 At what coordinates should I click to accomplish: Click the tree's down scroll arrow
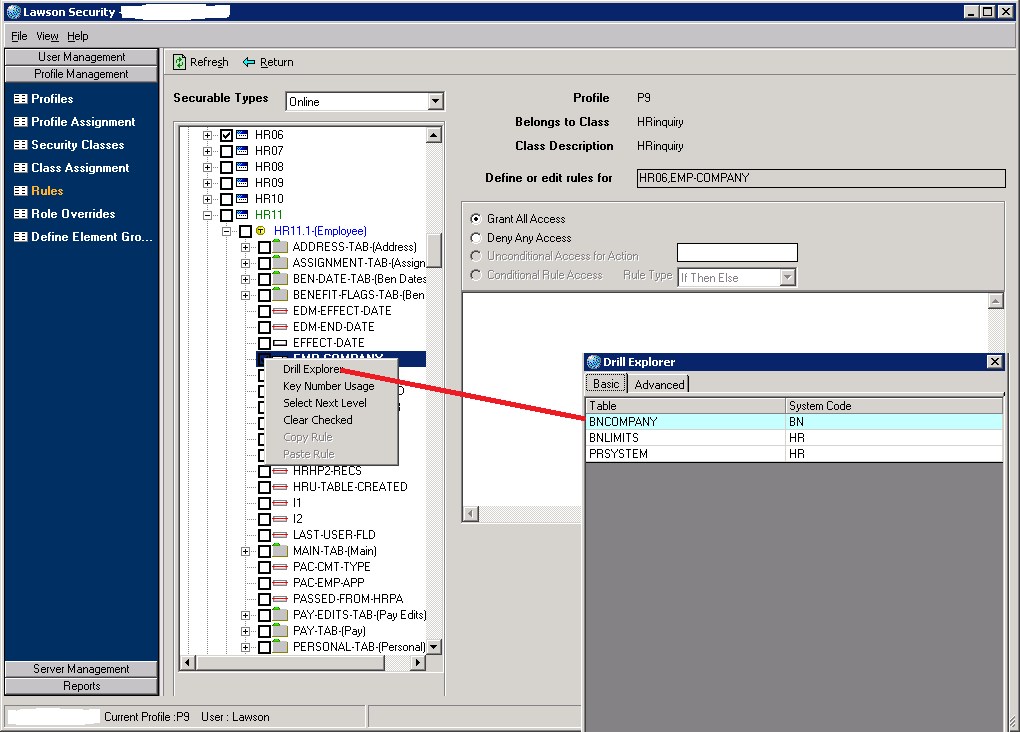tap(434, 647)
